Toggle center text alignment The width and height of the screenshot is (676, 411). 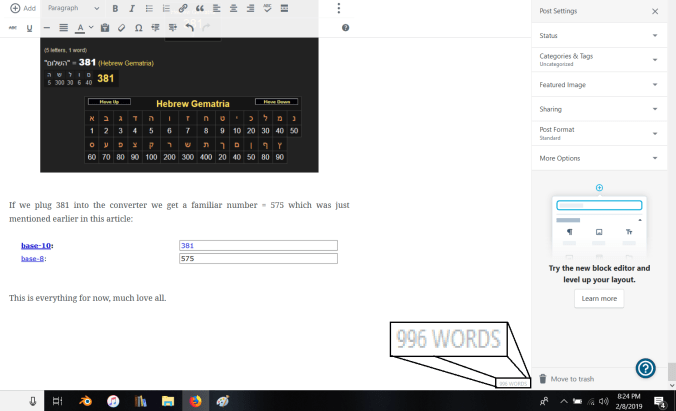pos(233,8)
